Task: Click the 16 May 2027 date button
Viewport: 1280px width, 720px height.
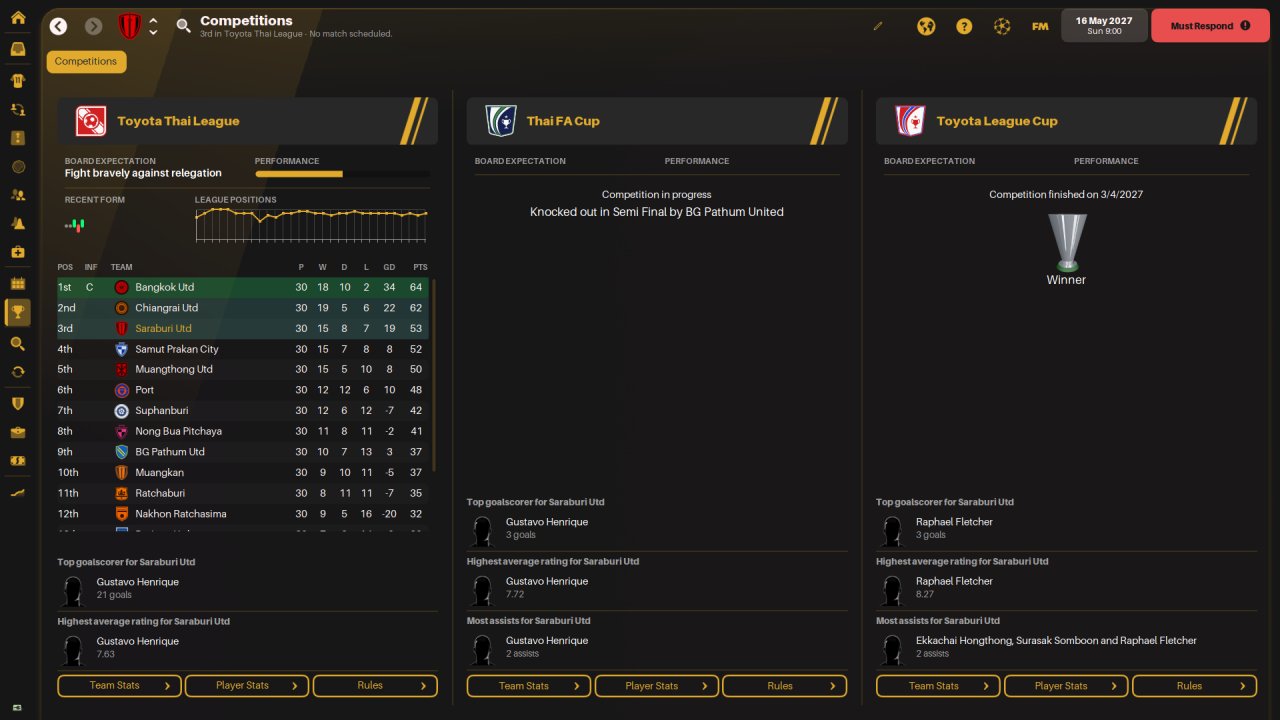Action: [x=1104, y=26]
